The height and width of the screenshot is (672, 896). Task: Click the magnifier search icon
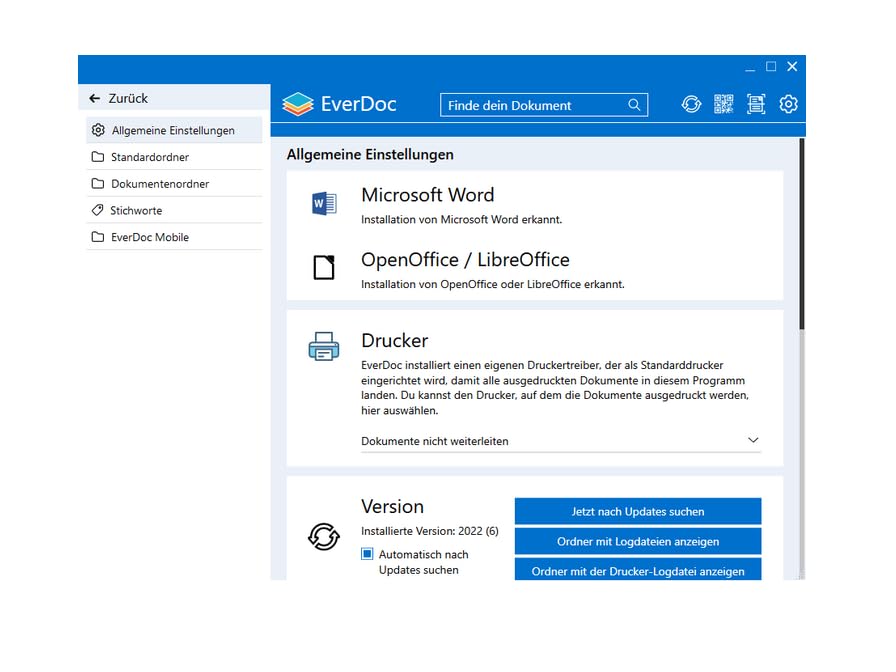tap(634, 105)
